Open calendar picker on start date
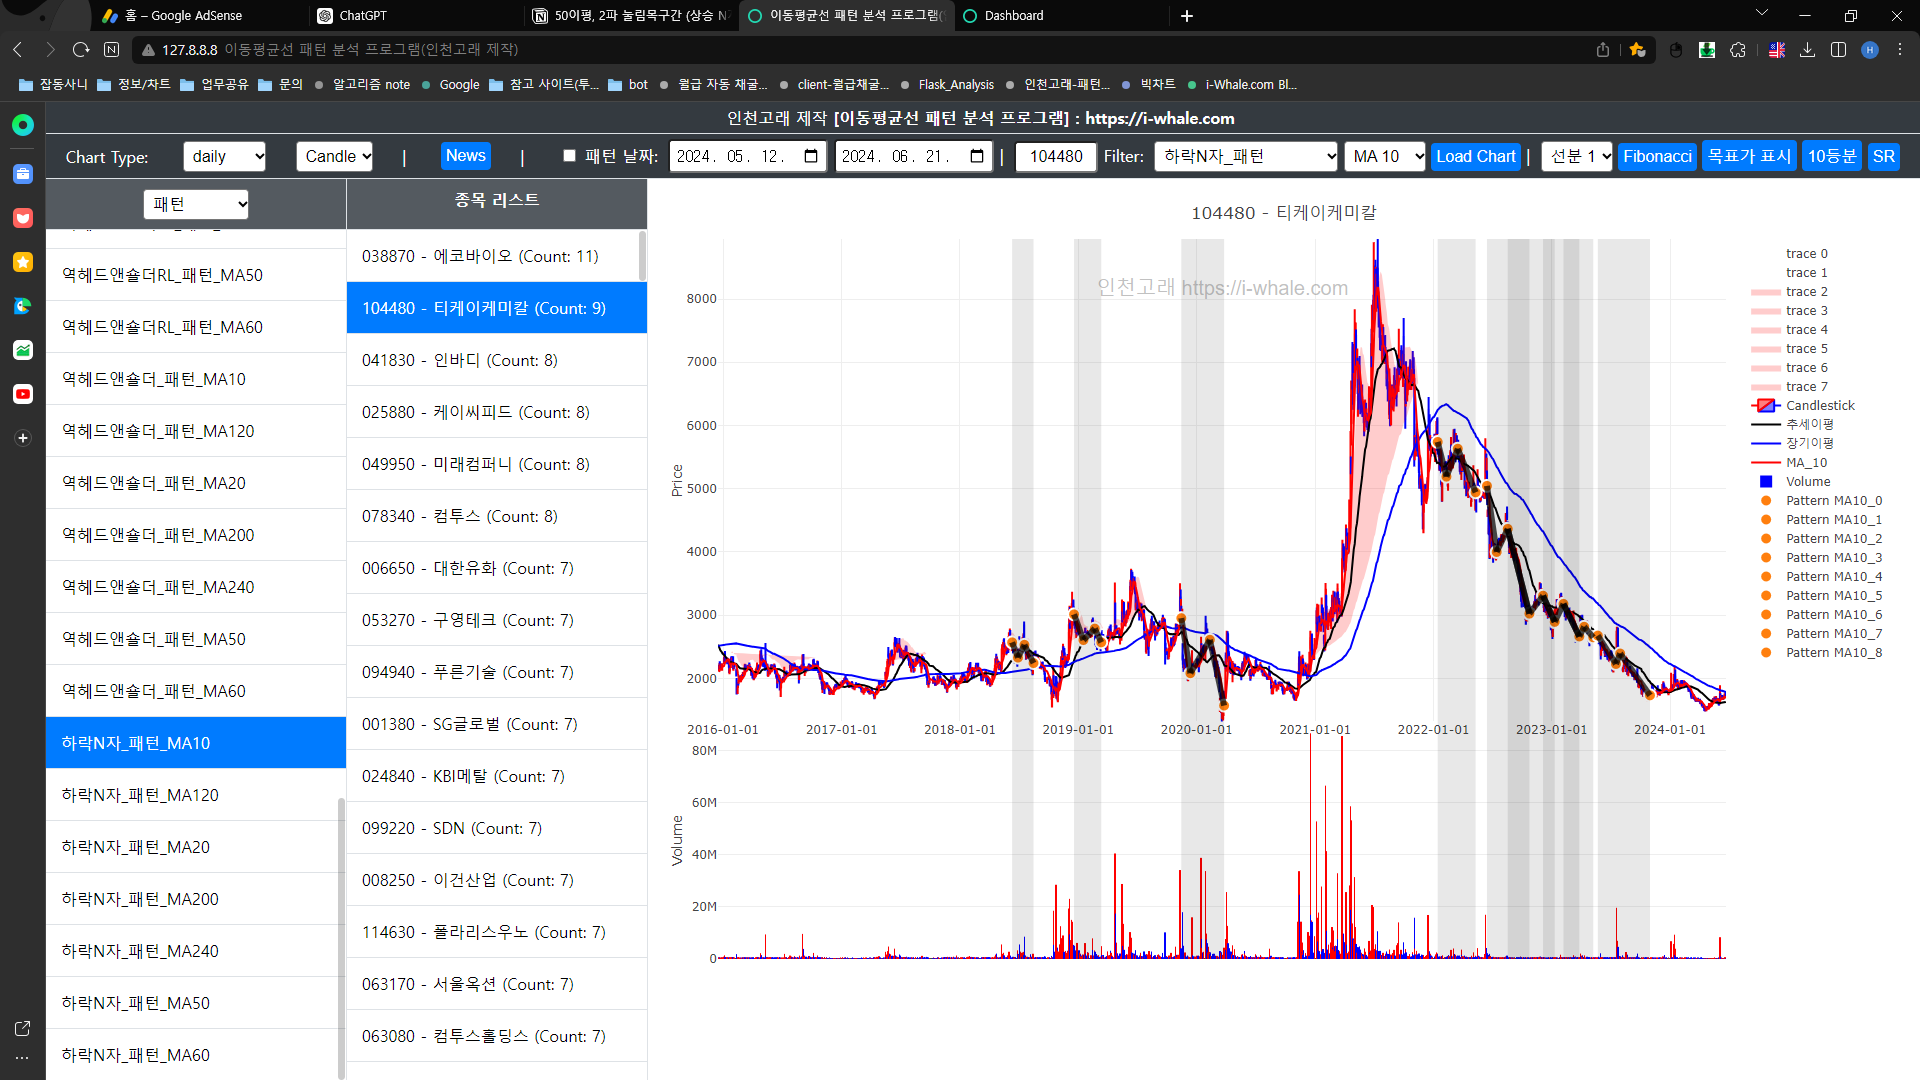1920x1080 pixels. point(811,156)
